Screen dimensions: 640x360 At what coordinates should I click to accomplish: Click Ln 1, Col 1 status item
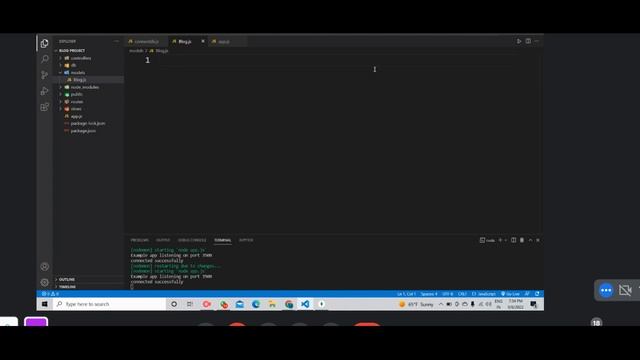tap(406, 294)
